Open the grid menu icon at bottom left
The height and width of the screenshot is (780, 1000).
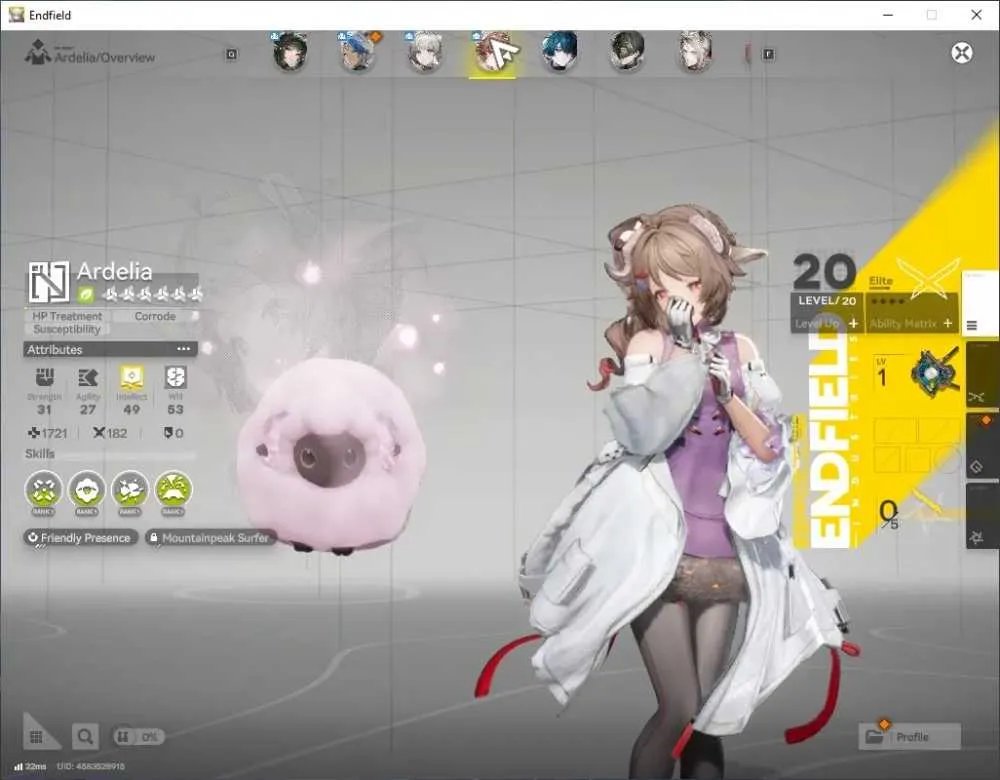click(36, 737)
